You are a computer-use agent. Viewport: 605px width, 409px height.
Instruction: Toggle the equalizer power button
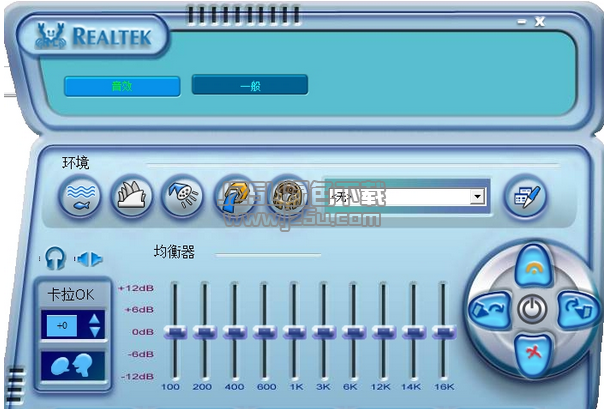[x=532, y=309]
